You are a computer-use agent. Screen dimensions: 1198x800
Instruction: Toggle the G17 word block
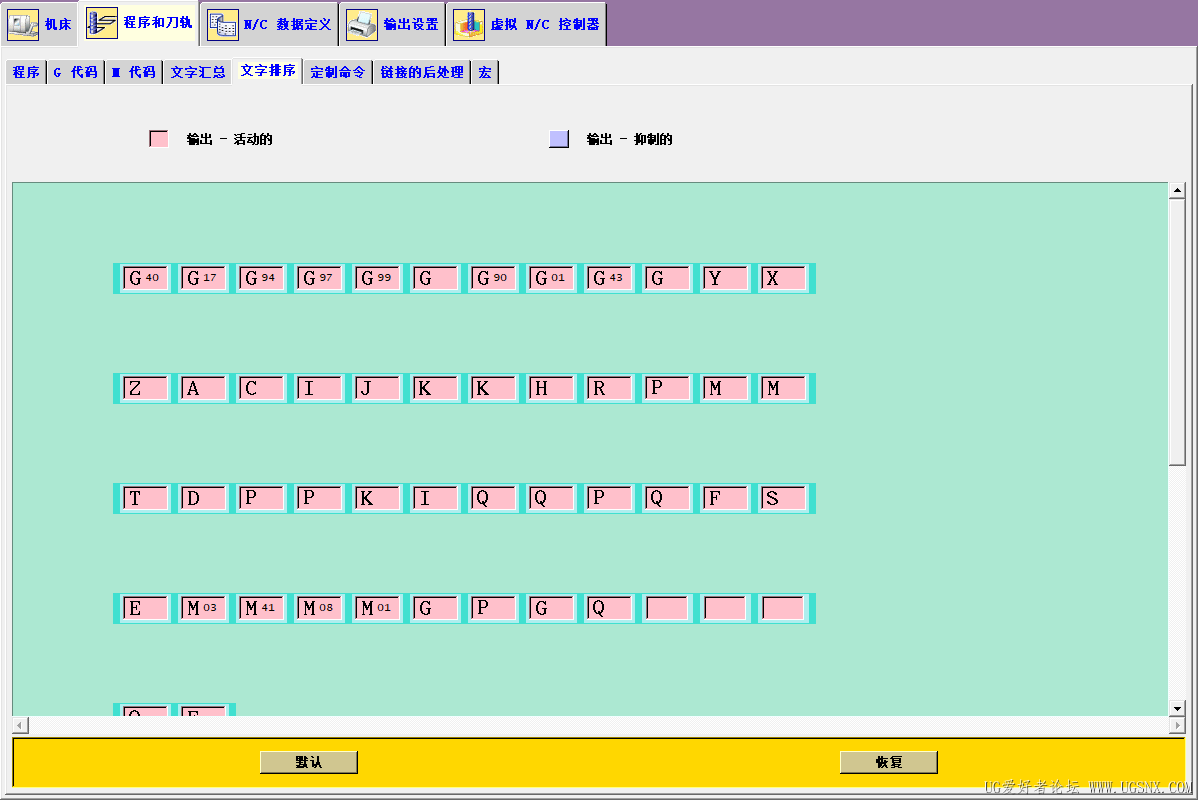[x=203, y=278]
